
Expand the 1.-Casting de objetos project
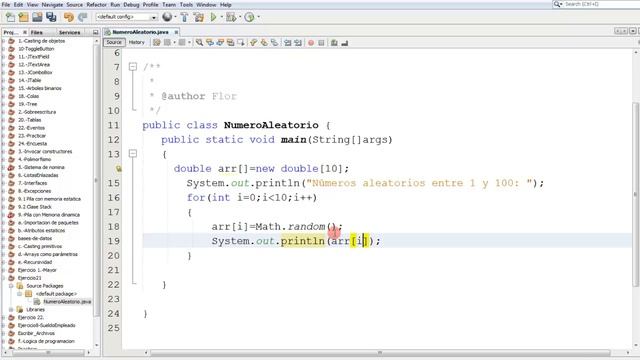4,41
